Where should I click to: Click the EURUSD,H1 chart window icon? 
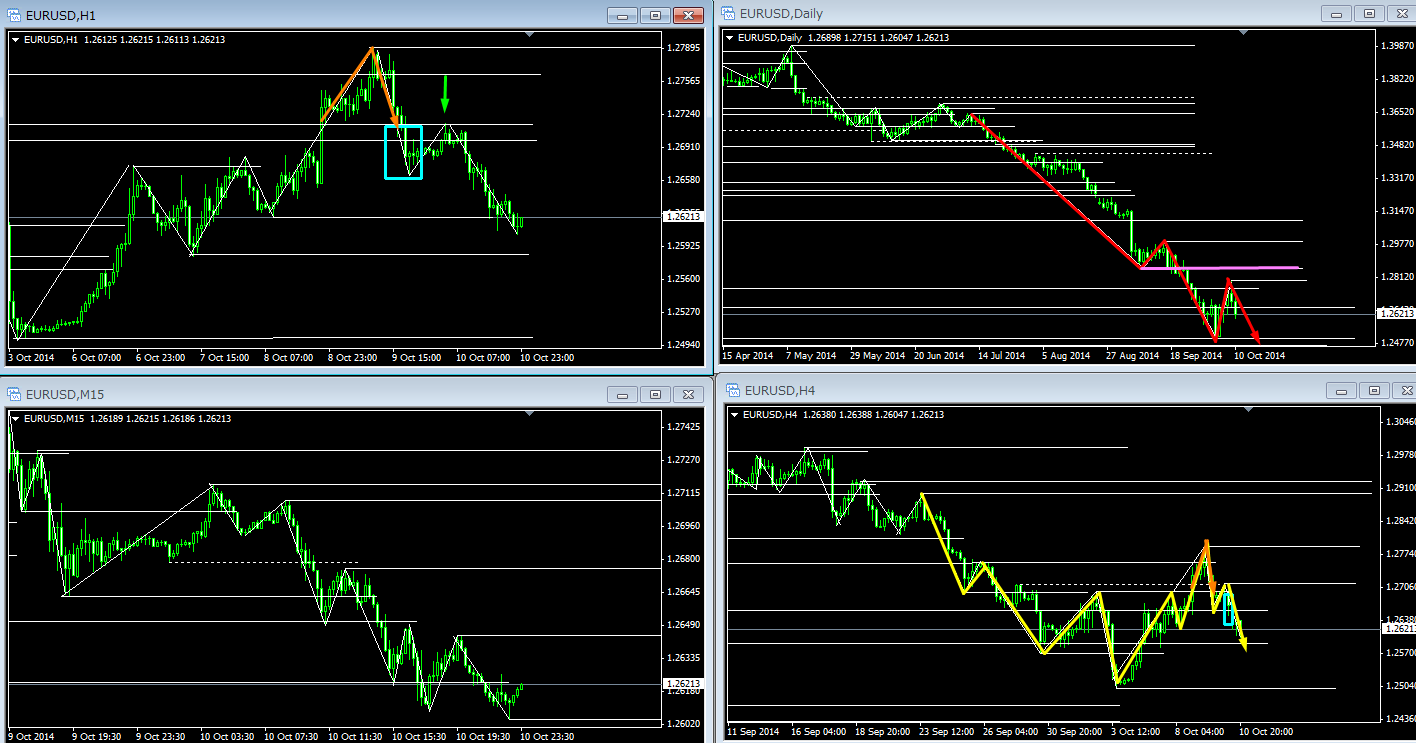point(14,15)
